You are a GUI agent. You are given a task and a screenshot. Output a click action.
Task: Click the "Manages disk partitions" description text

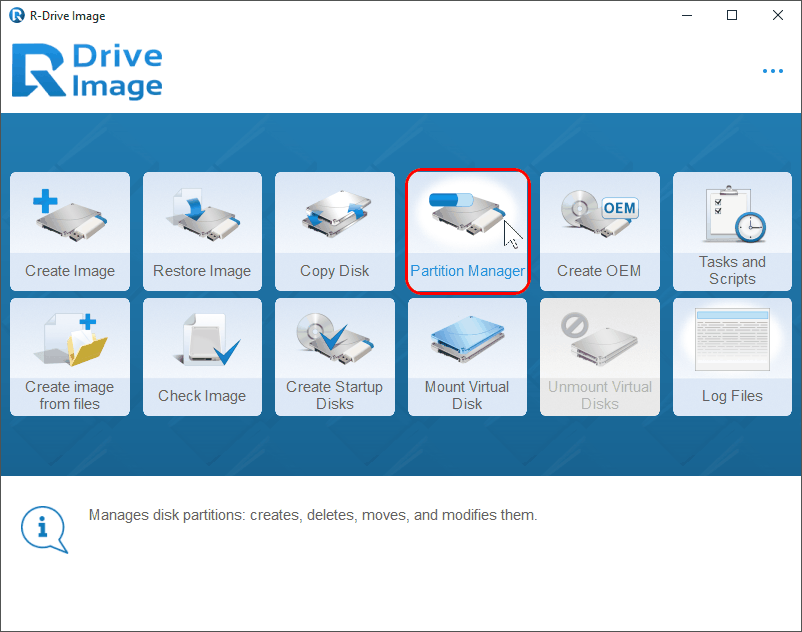pyautogui.click(x=313, y=515)
